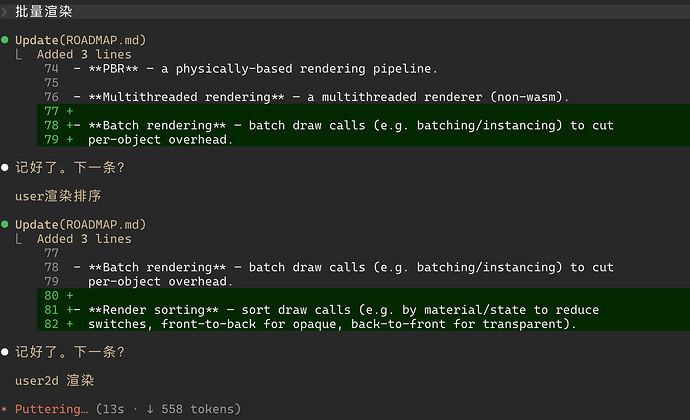690x420 pixels.
Task: Click added line 77 plus marker
Action: [x=70, y=111]
